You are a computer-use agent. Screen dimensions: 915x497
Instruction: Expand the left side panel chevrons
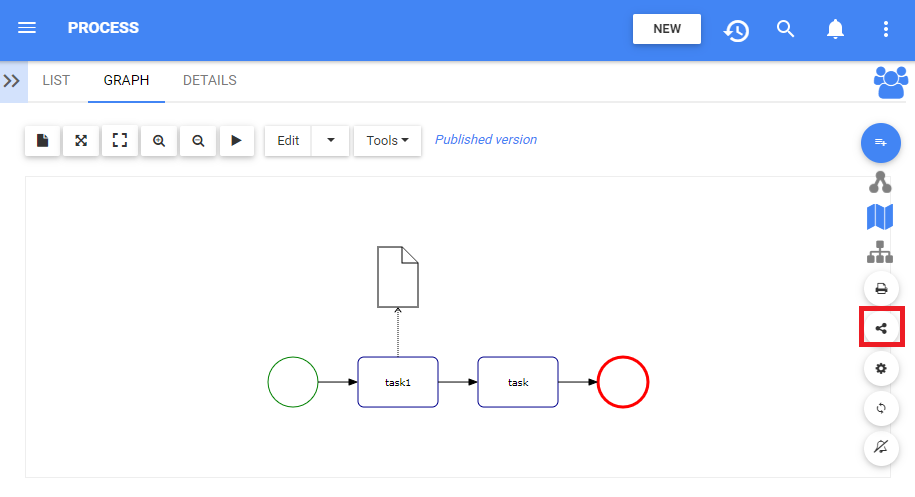[13, 81]
